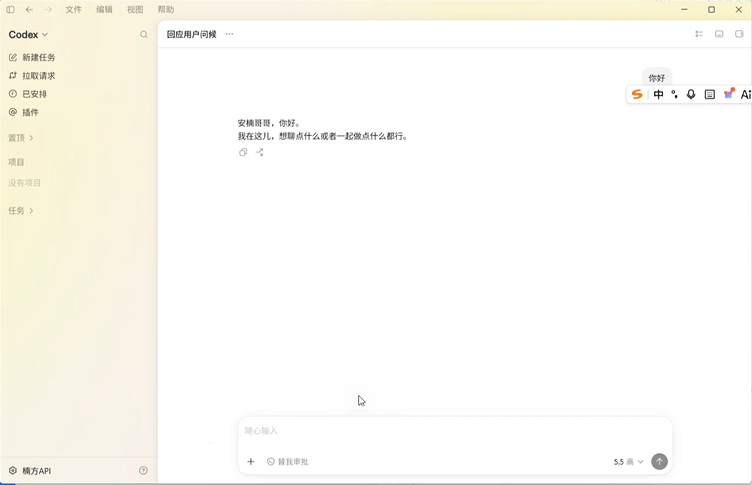Expand the Codex dropdown
752x485 pixels.
tap(28, 35)
